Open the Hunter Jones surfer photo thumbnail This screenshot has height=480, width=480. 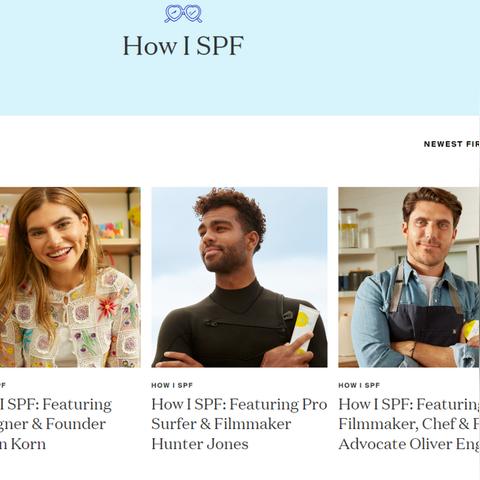coord(239,277)
